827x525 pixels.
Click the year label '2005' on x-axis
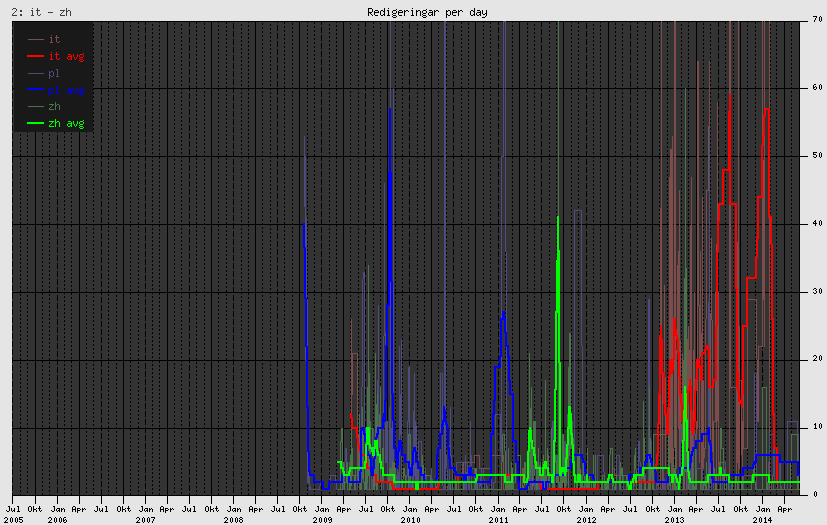(14, 520)
